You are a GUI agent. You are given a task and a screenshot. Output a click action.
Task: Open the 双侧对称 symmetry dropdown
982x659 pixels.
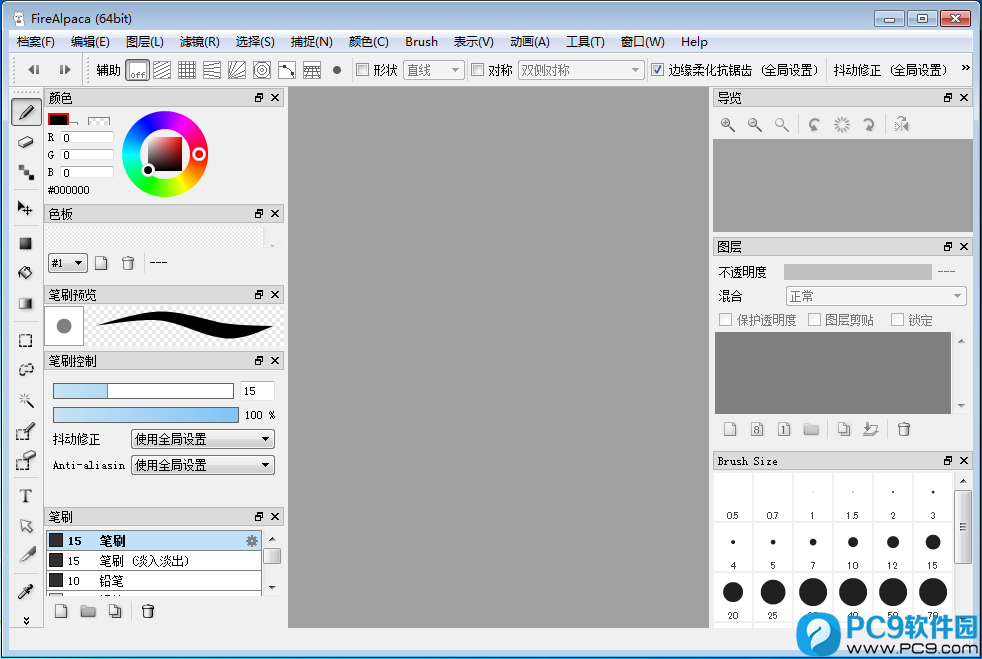[581, 70]
